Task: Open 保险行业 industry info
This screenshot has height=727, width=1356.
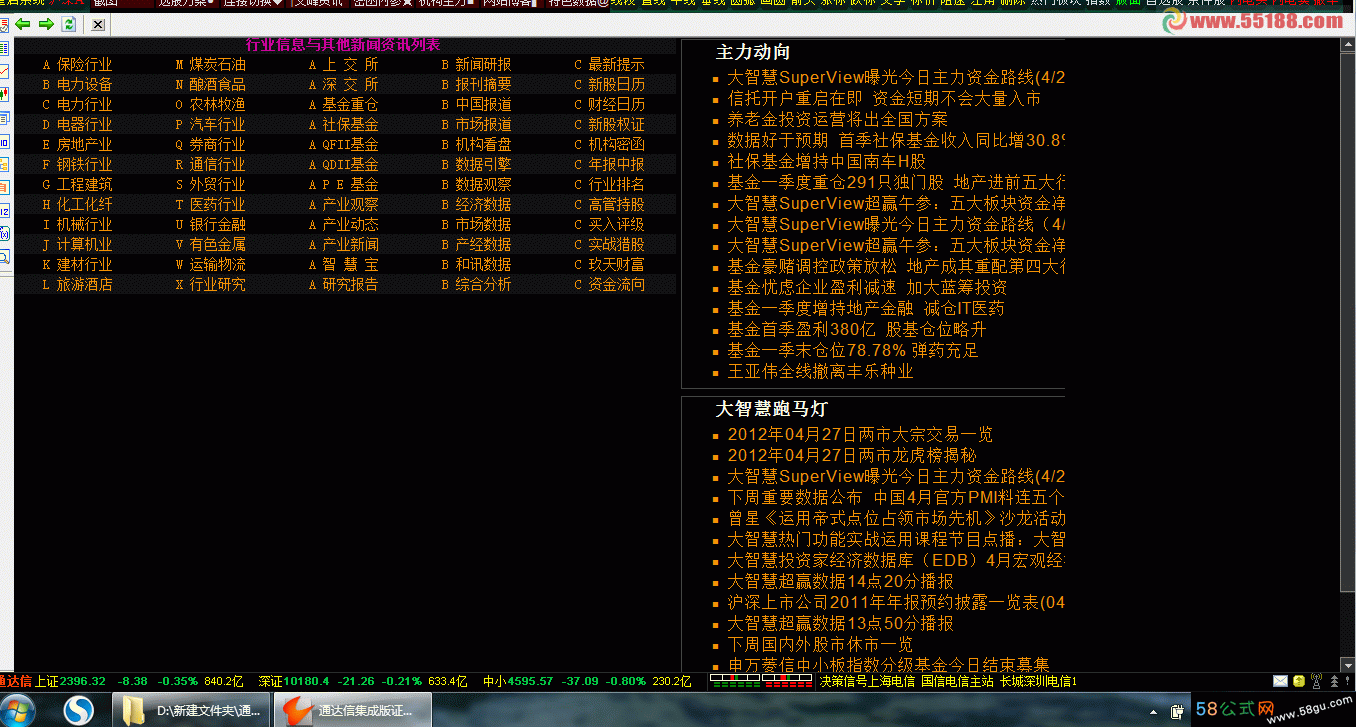Action: (x=84, y=65)
